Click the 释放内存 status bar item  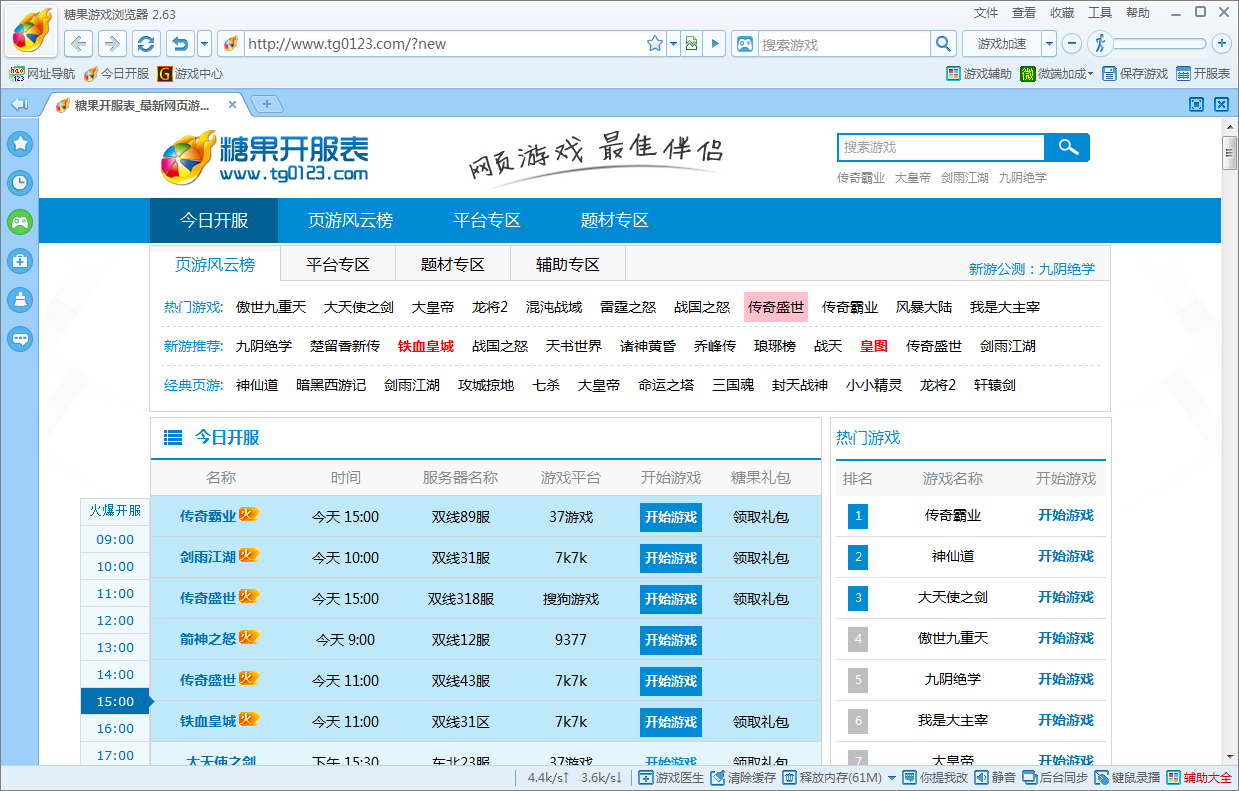click(832, 778)
